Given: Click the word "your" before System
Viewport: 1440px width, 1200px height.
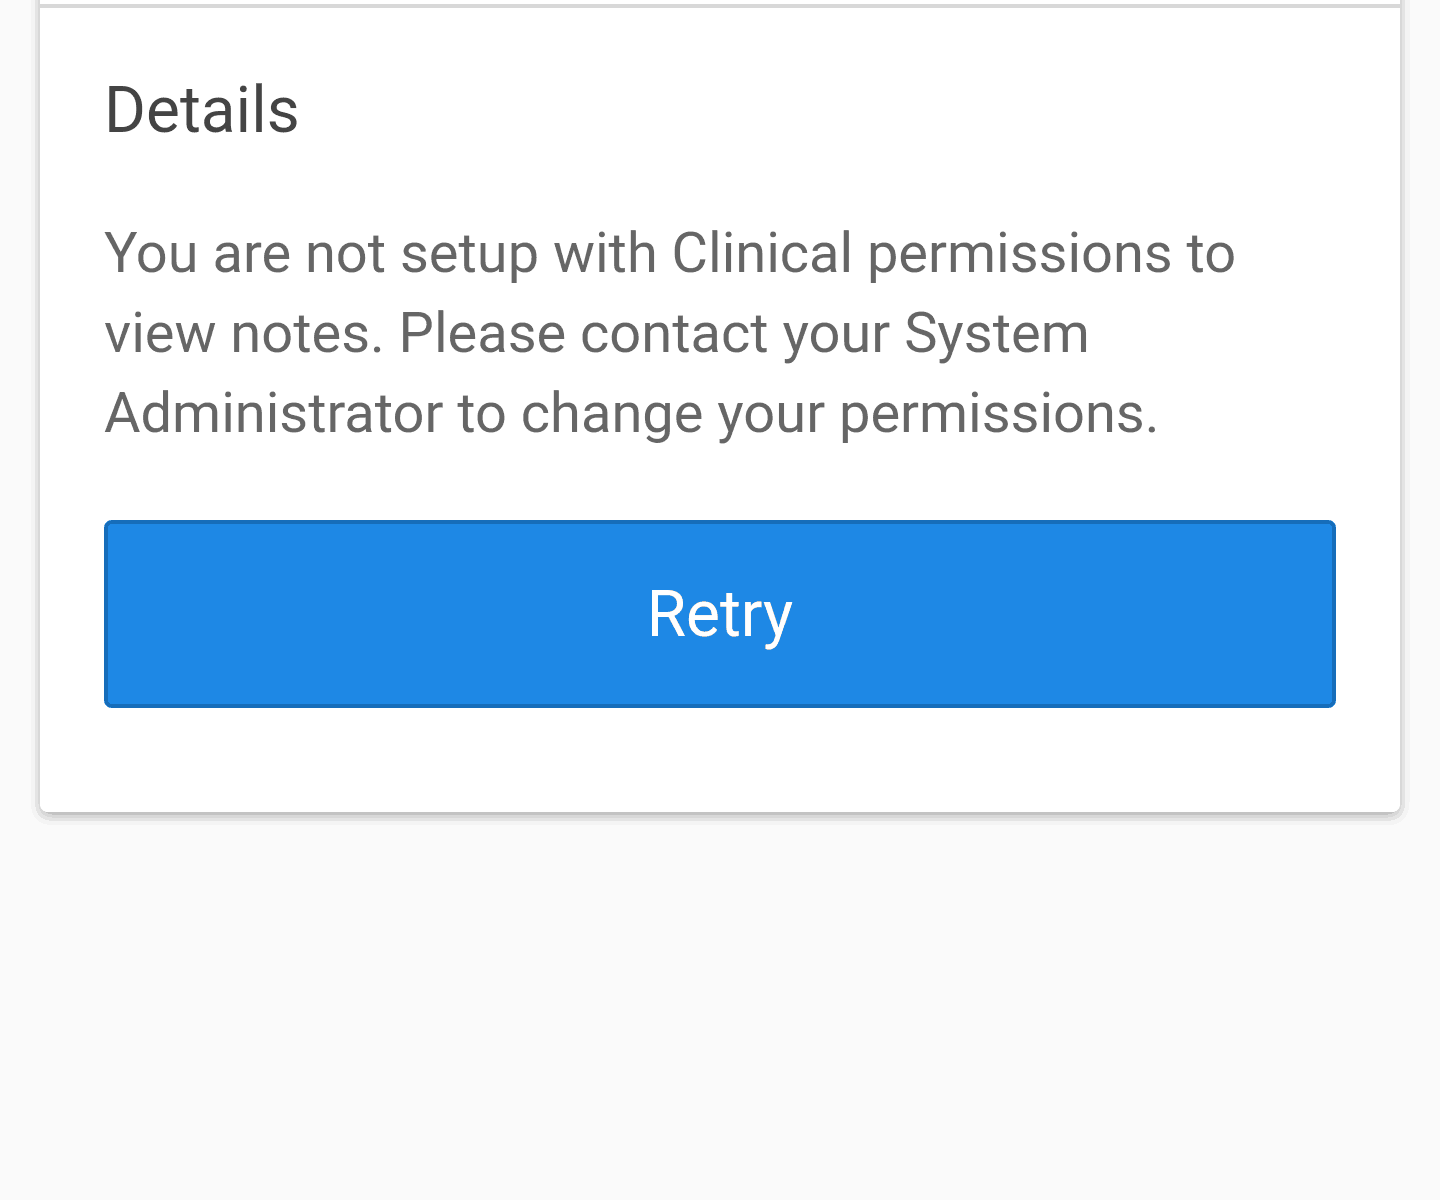Looking at the screenshot, I should point(836,333).
